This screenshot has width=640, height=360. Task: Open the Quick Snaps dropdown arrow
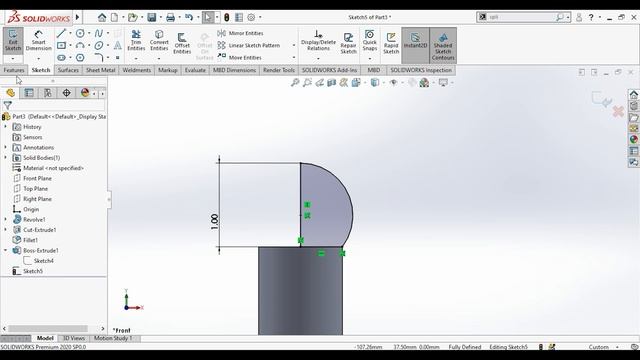[369, 59]
